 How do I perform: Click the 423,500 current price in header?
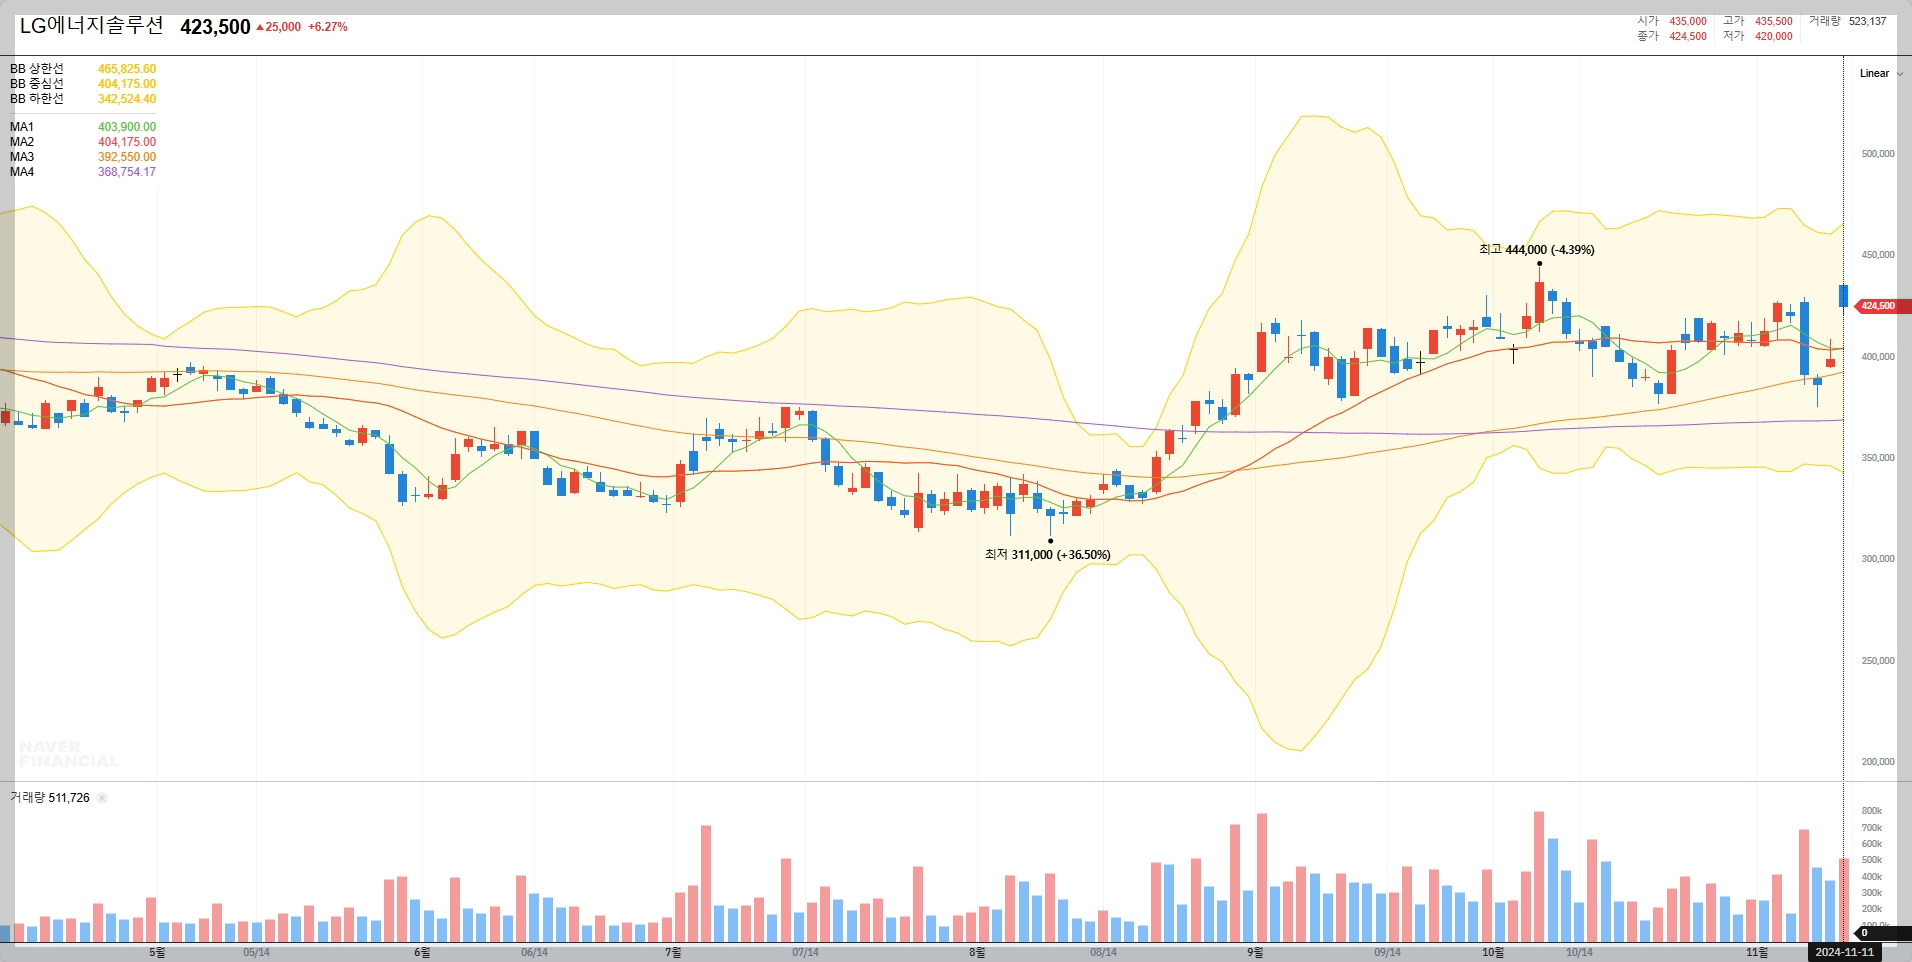(215, 27)
